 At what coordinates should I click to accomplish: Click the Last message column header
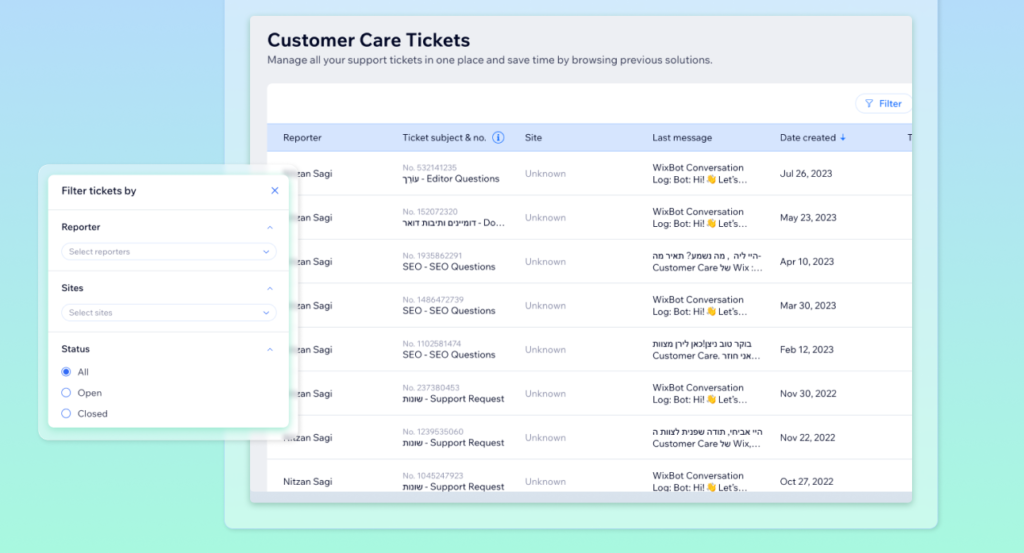click(x=682, y=138)
